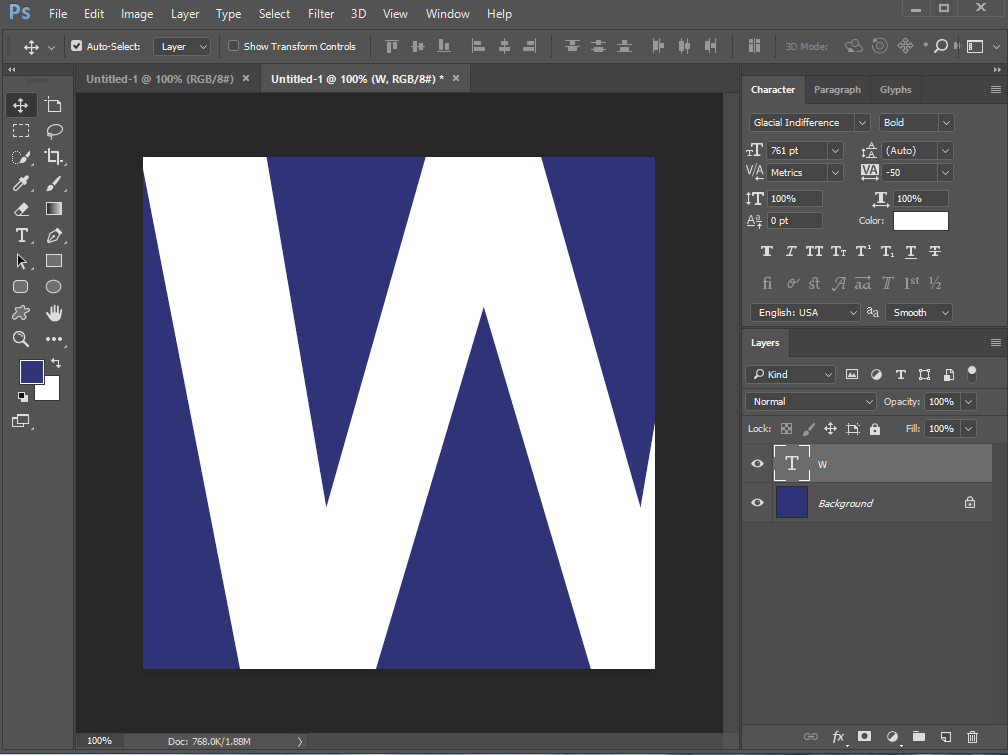Select the Quick Selection tool

point(21,157)
